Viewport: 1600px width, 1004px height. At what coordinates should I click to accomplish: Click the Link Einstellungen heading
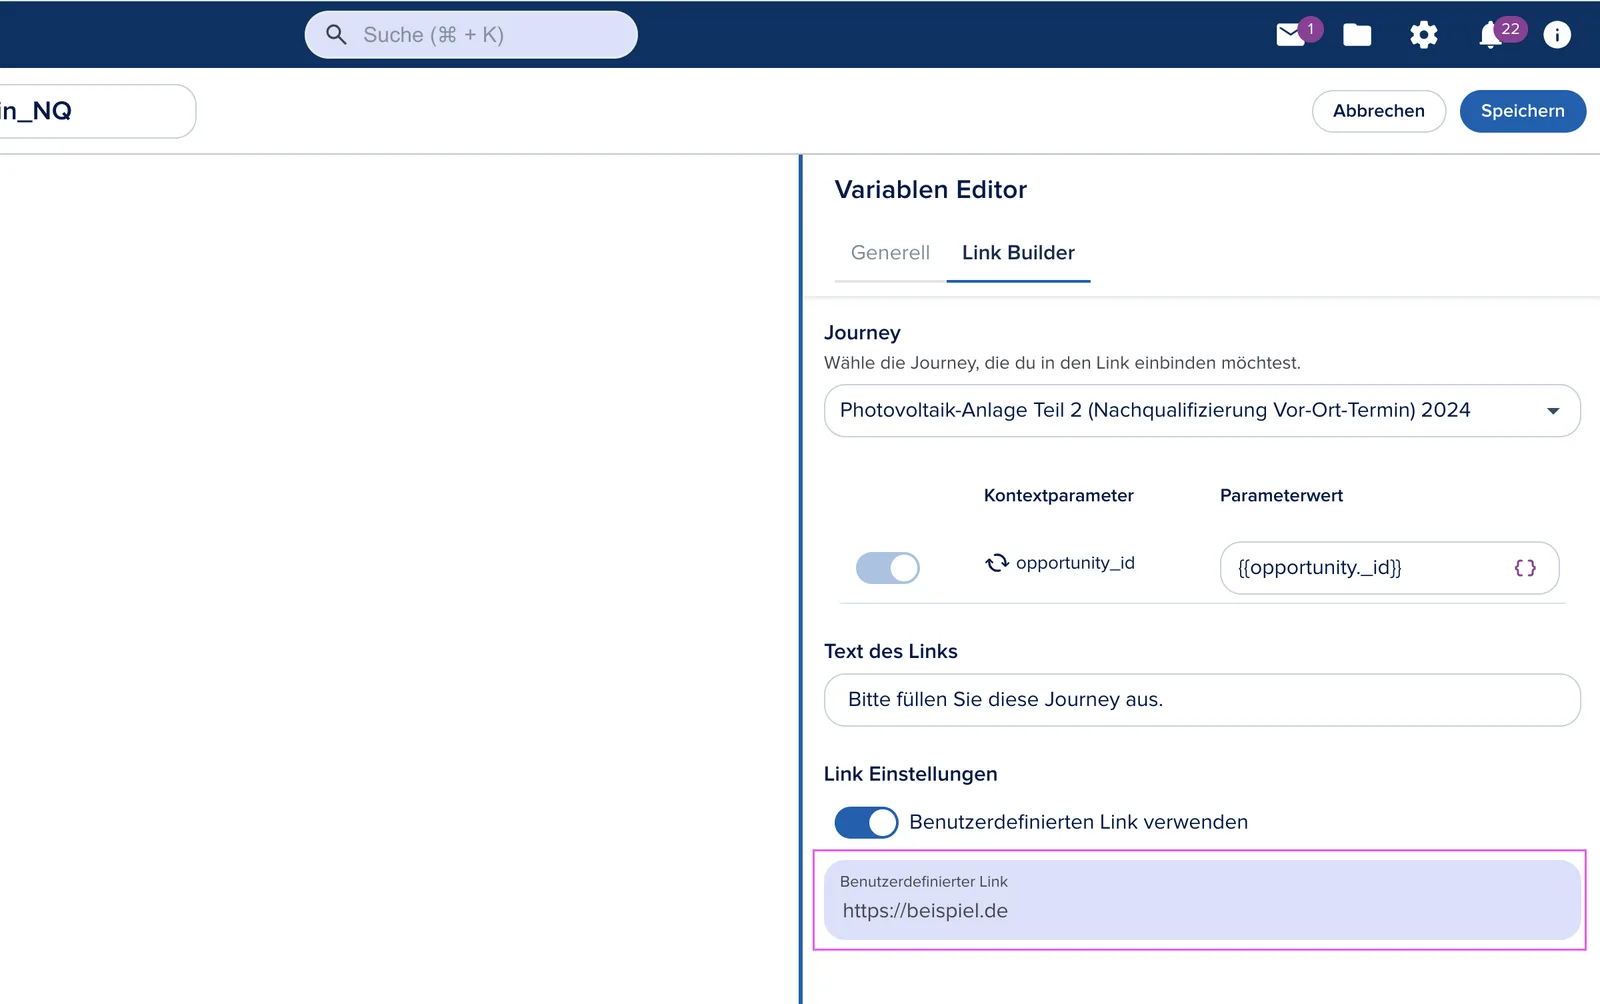pos(911,774)
